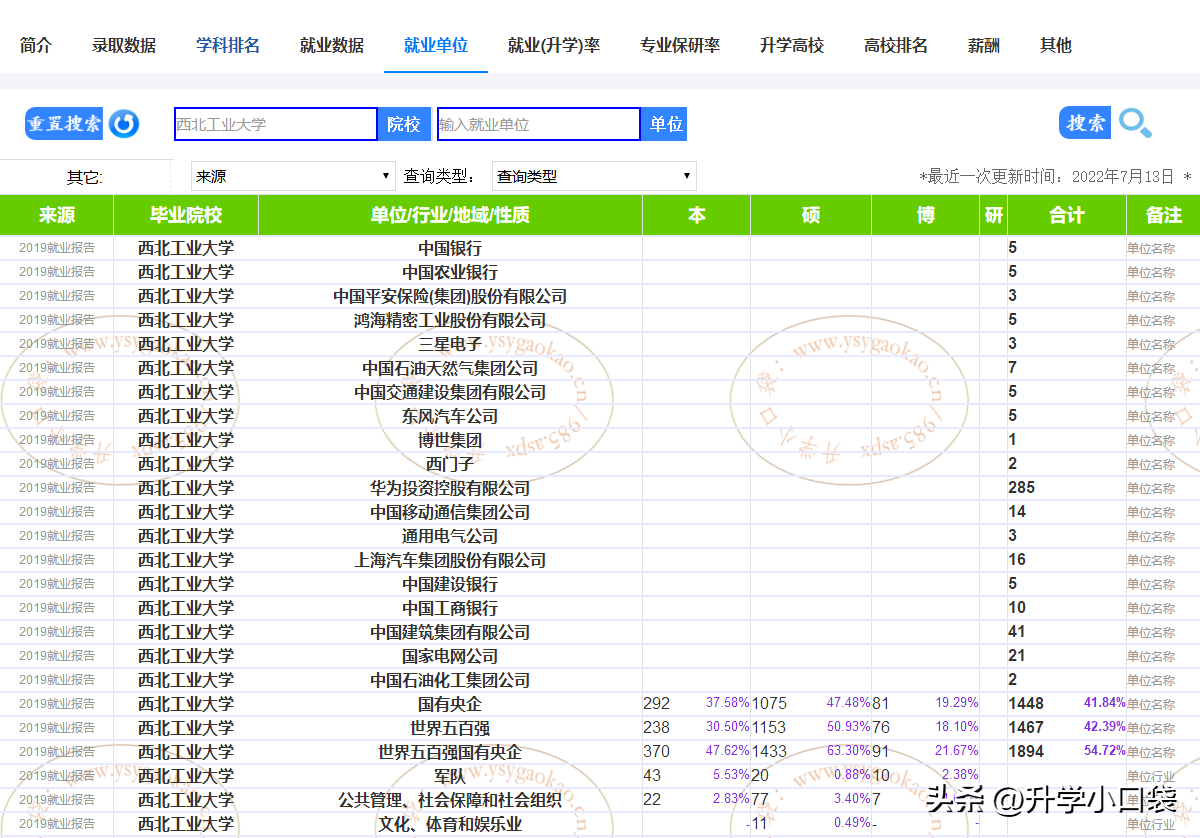Viewport: 1200px width, 838px height.
Task: Click 中国石油天然气集团公司 cell
Action: 450,368
